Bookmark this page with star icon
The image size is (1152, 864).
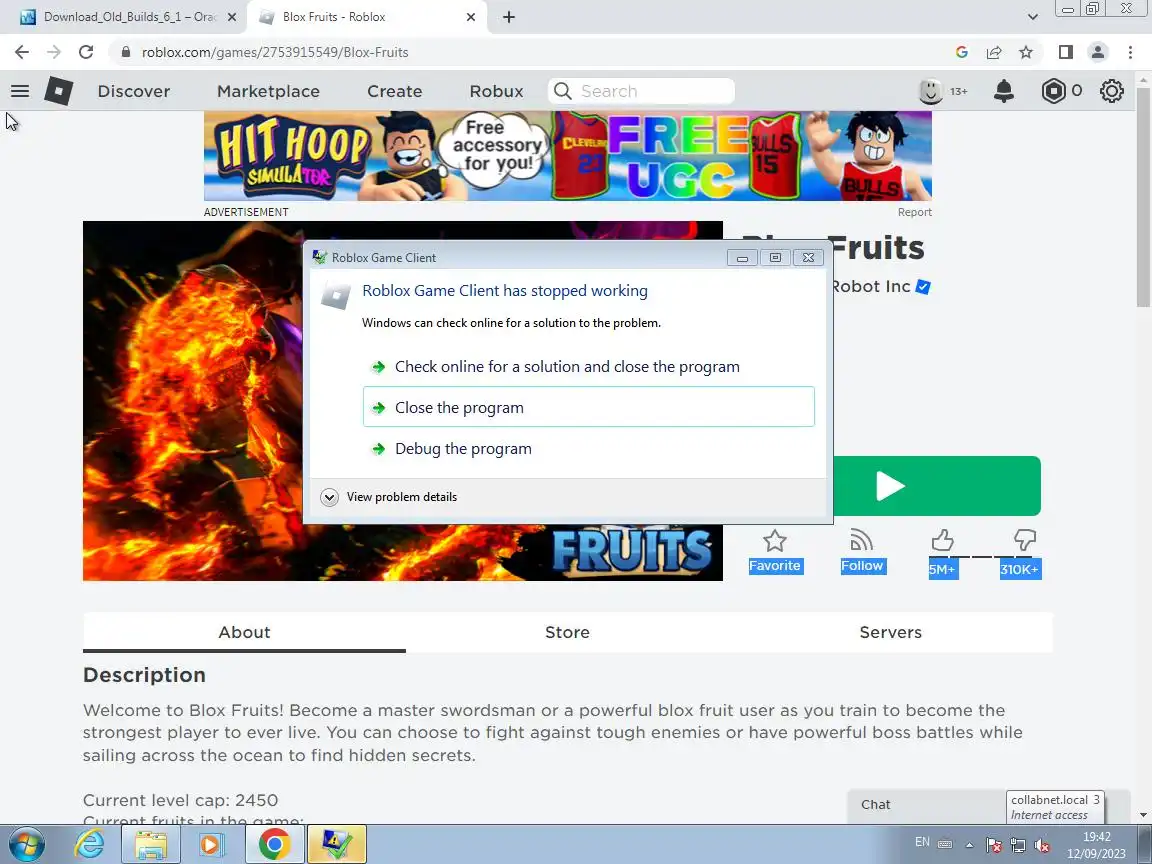click(1026, 52)
